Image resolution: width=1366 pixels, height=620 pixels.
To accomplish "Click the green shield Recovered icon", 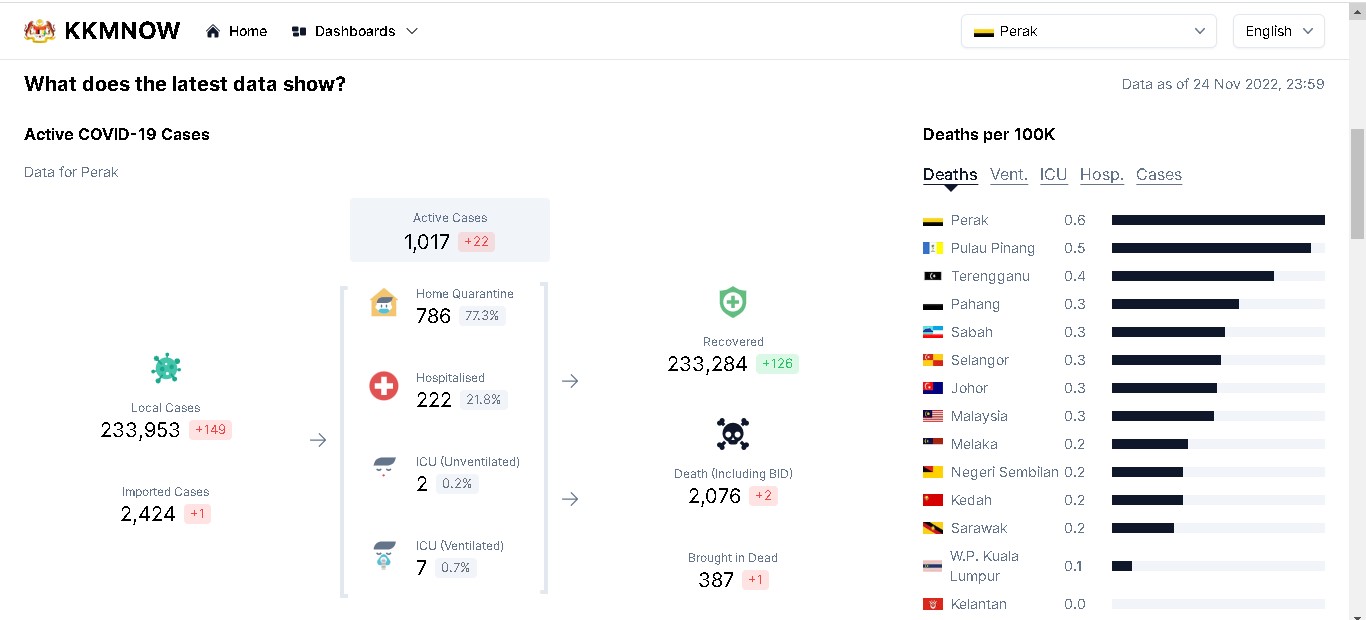I will (x=733, y=302).
